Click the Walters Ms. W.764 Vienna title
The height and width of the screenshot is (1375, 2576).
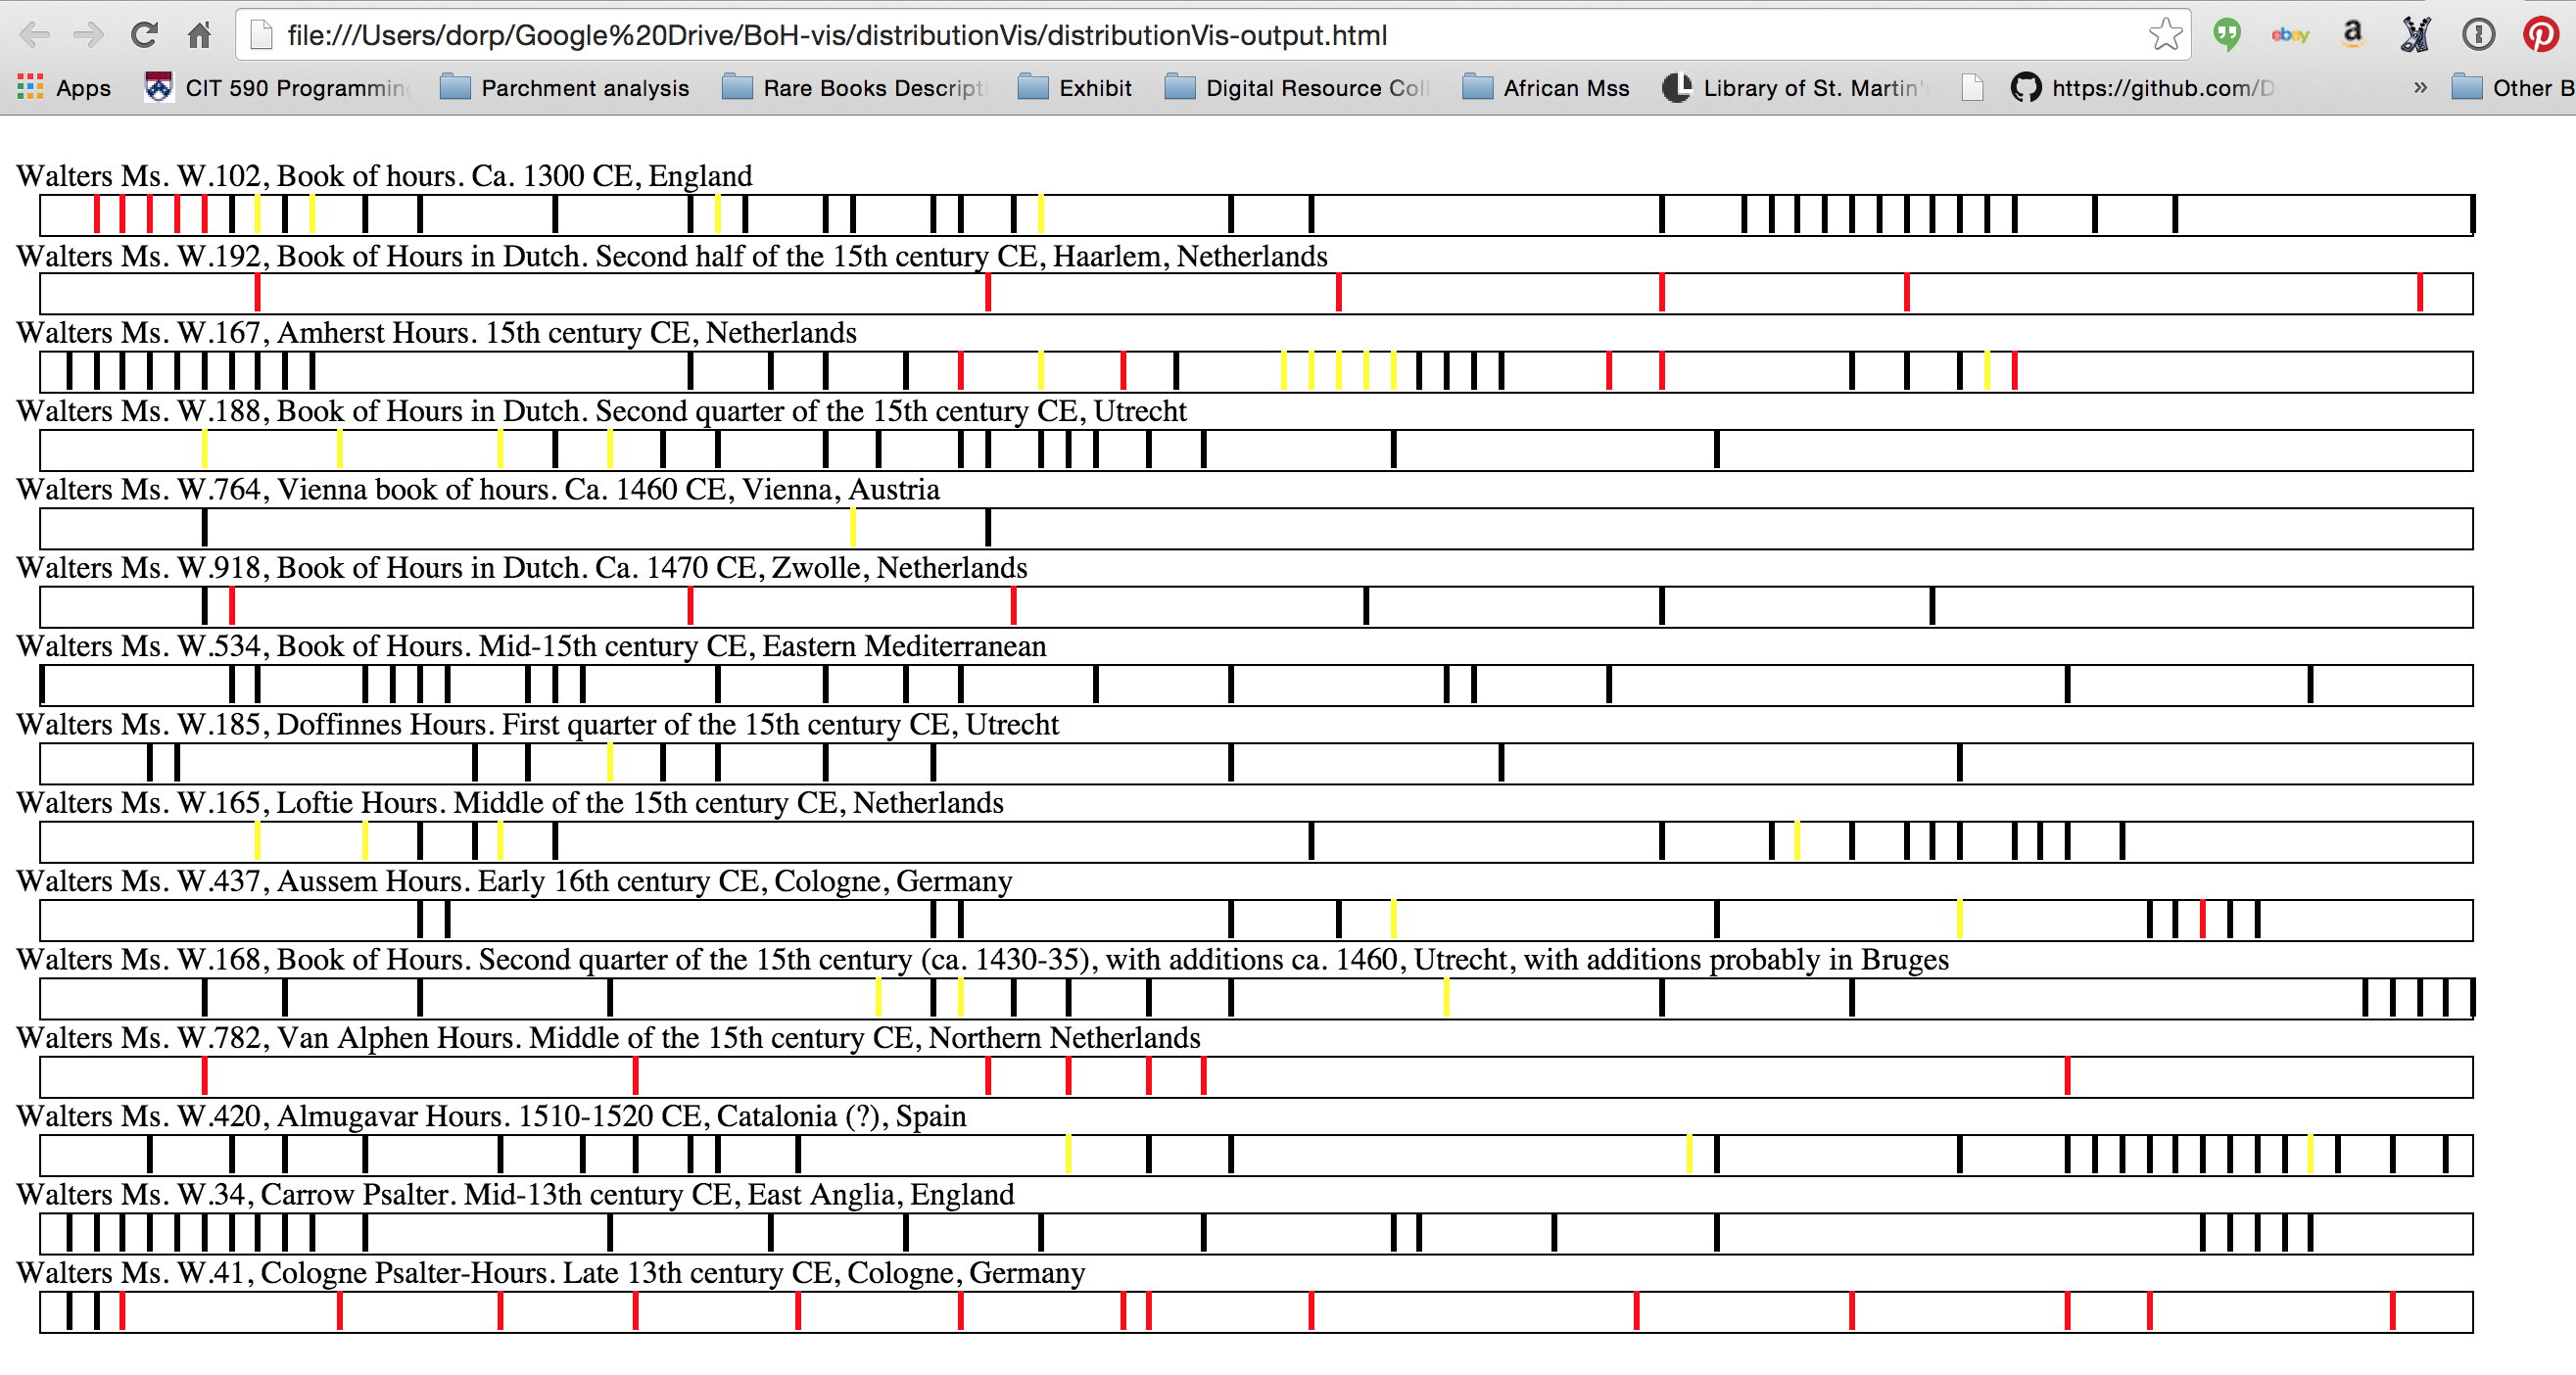click(x=478, y=490)
